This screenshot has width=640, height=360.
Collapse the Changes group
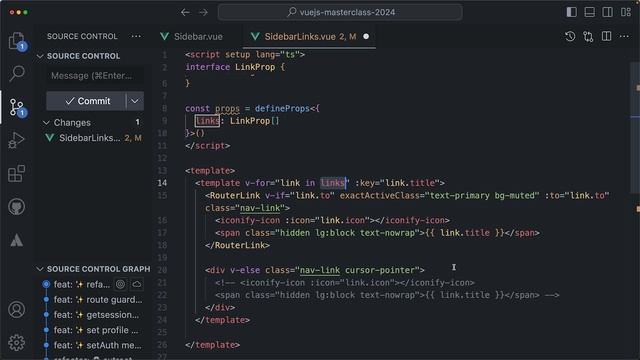pyautogui.click(x=46, y=122)
